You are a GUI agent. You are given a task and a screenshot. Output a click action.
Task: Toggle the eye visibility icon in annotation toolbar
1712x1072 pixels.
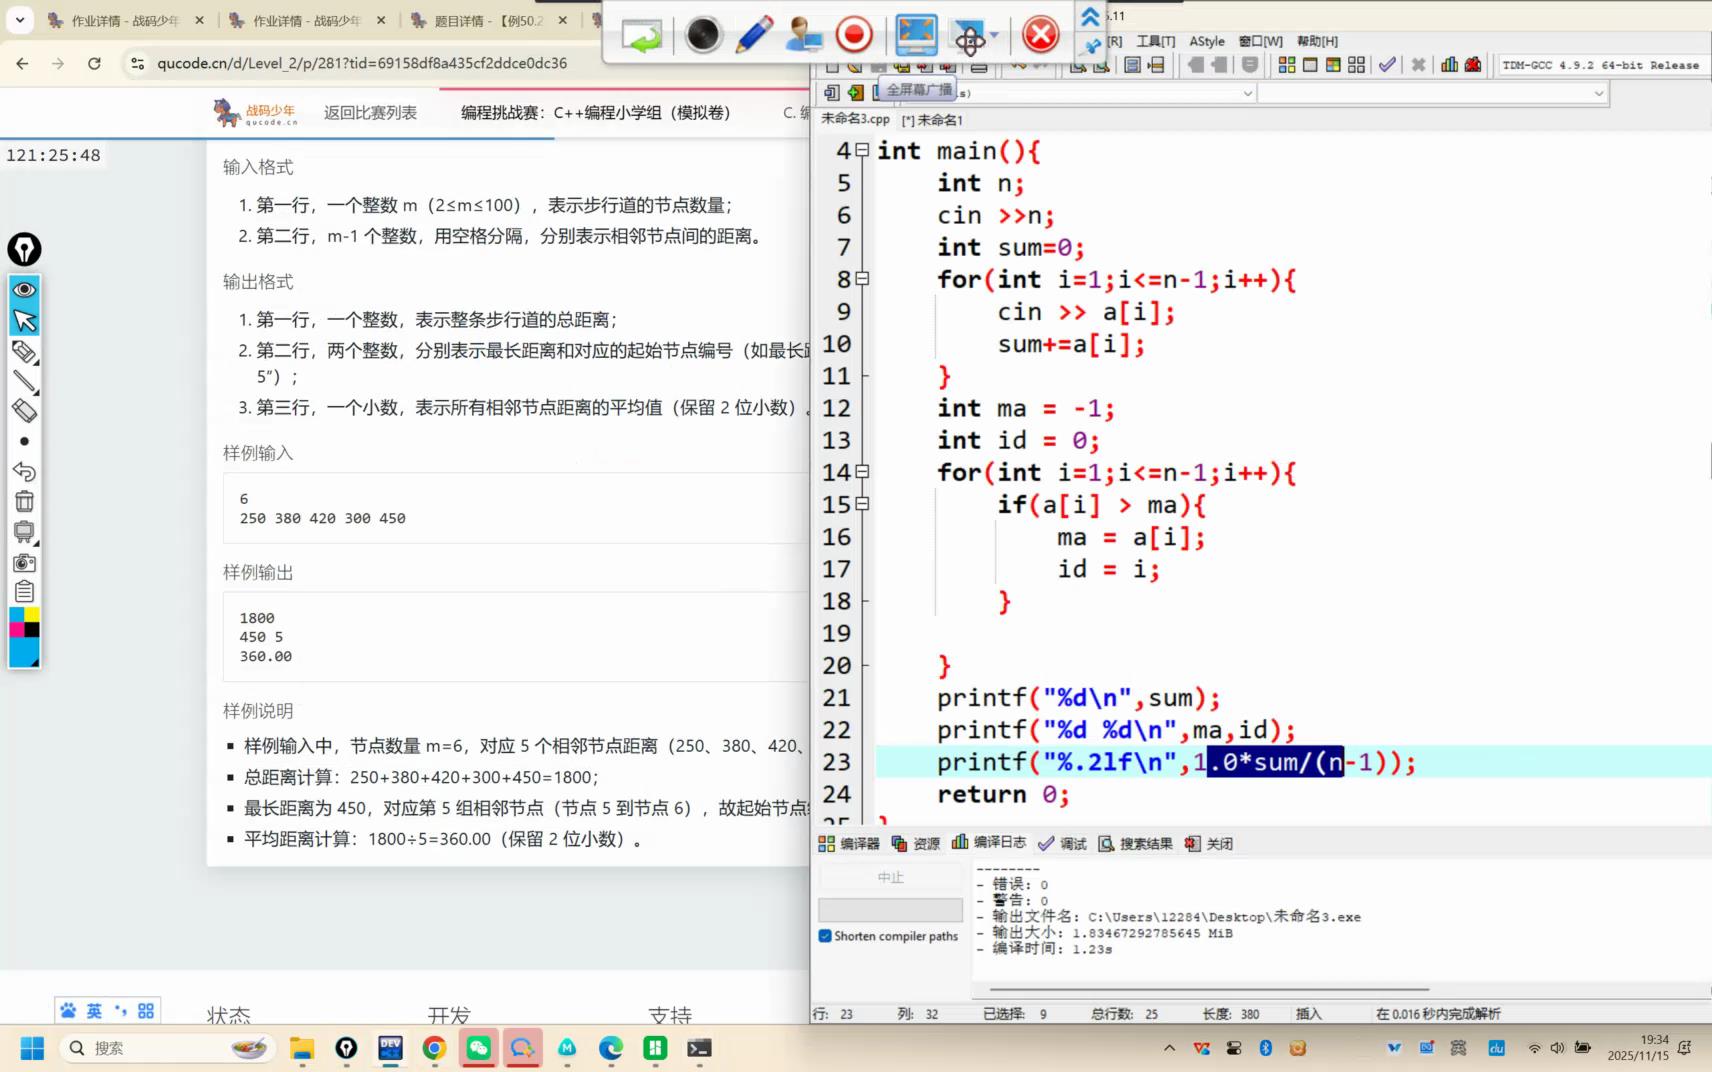click(x=24, y=290)
